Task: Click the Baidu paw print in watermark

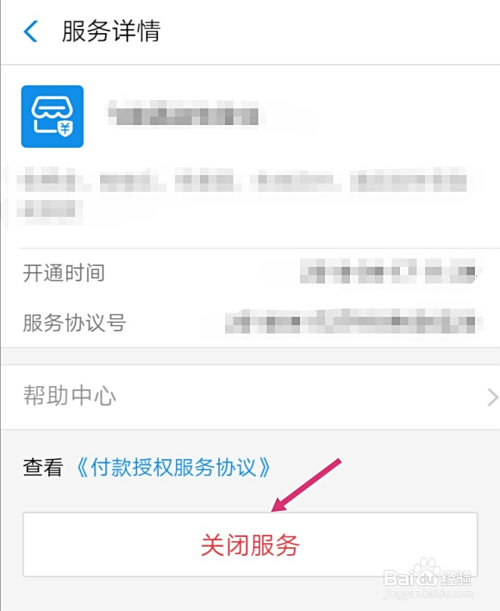Action: pos(426,567)
